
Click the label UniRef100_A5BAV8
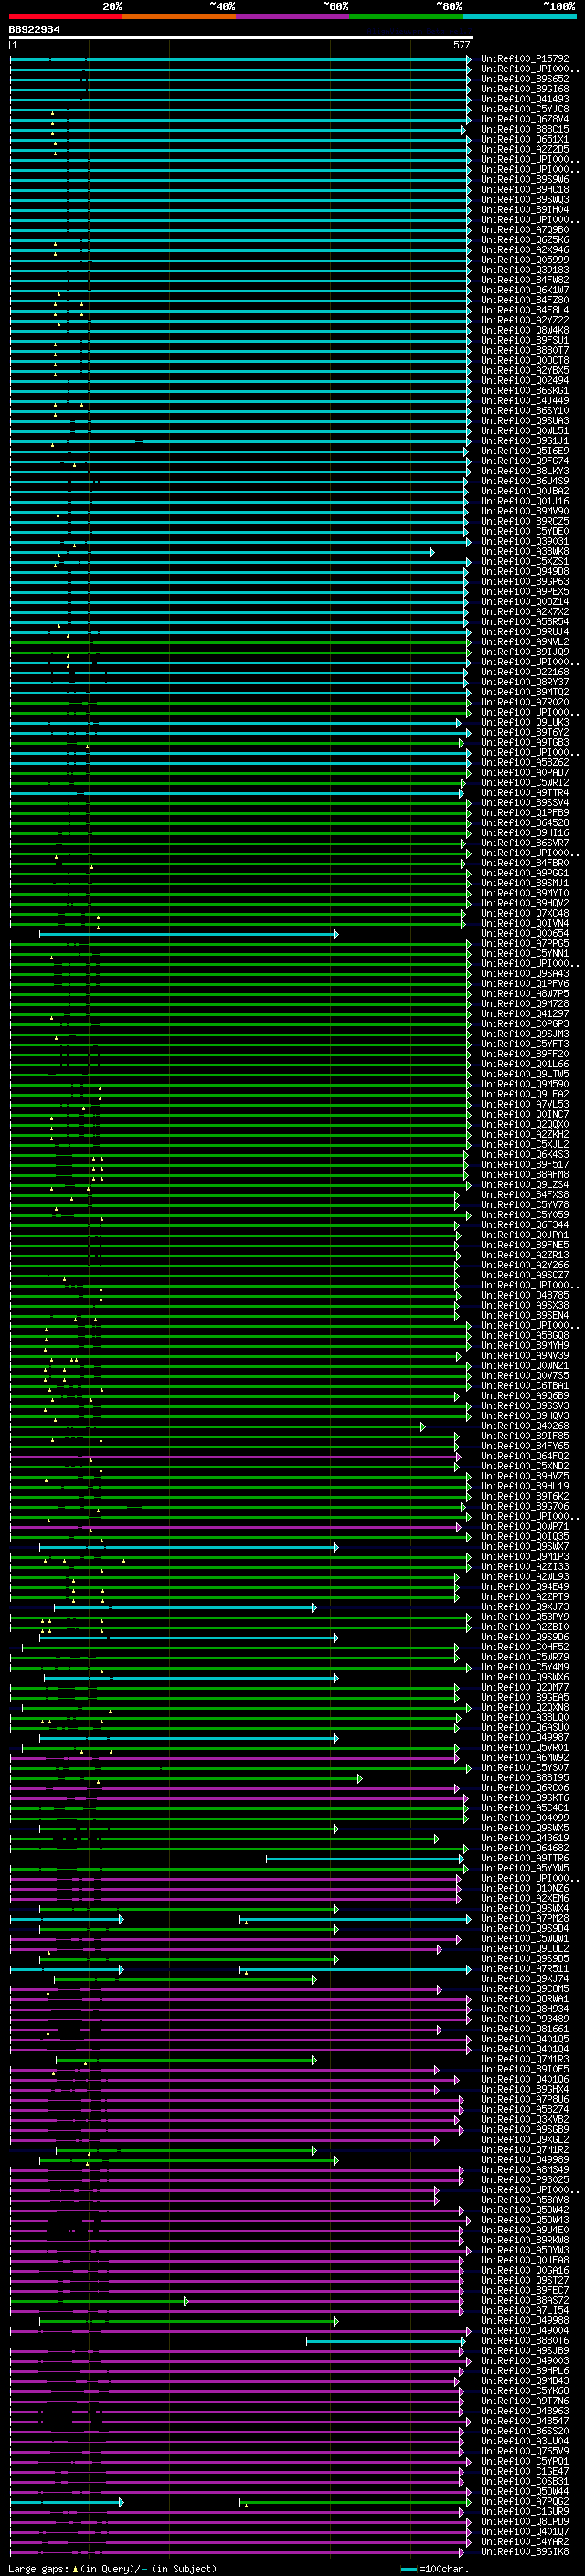(x=525, y=2200)
